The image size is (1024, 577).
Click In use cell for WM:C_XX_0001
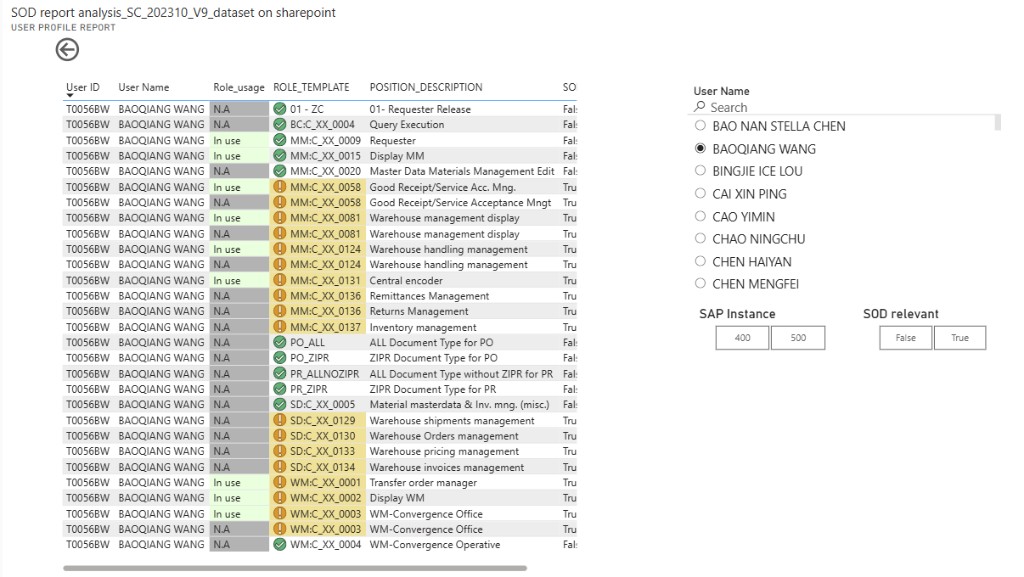tap(239, 482)
